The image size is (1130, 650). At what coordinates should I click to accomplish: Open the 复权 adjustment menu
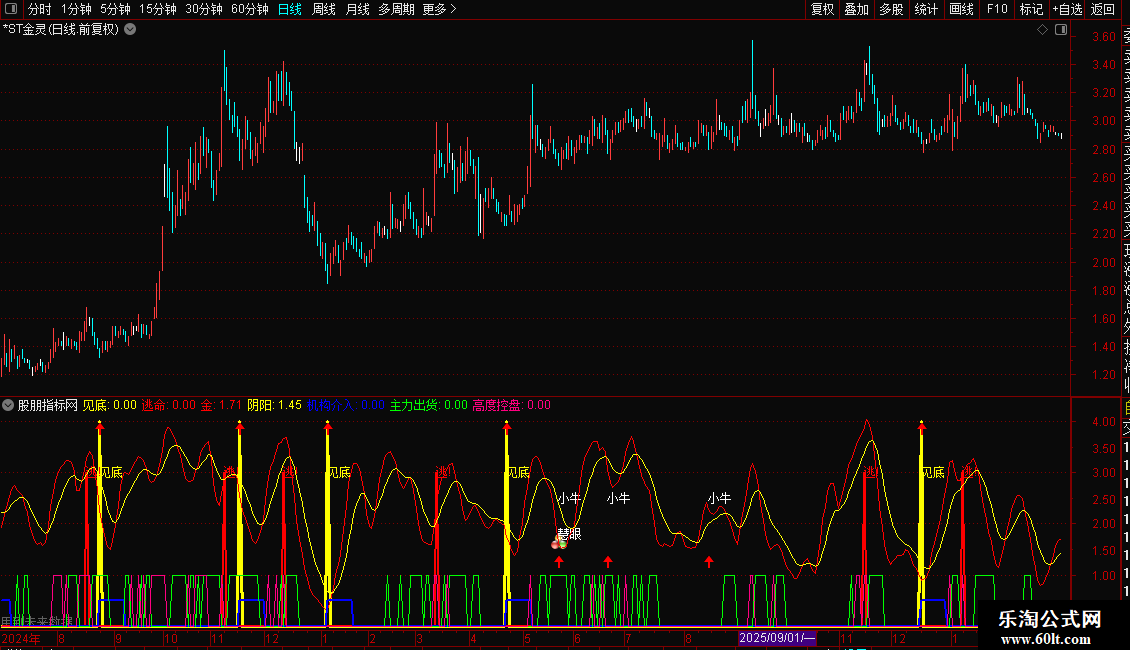pyautogui.click(x=822, y=9)
